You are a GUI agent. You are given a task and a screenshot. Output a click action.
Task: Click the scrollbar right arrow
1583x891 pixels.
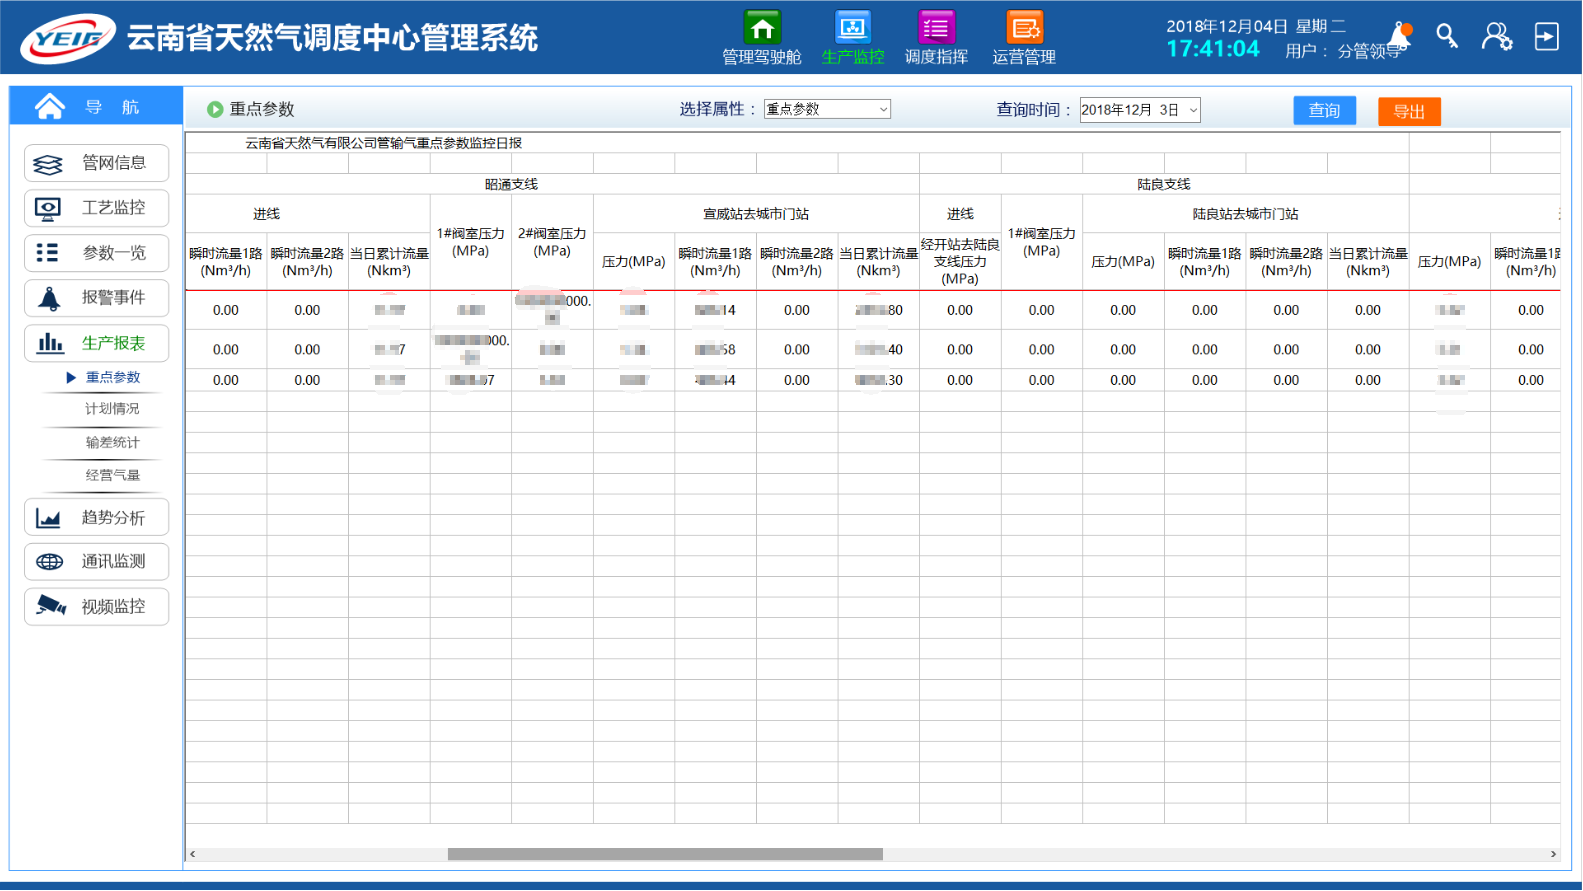coord(1553,854)
